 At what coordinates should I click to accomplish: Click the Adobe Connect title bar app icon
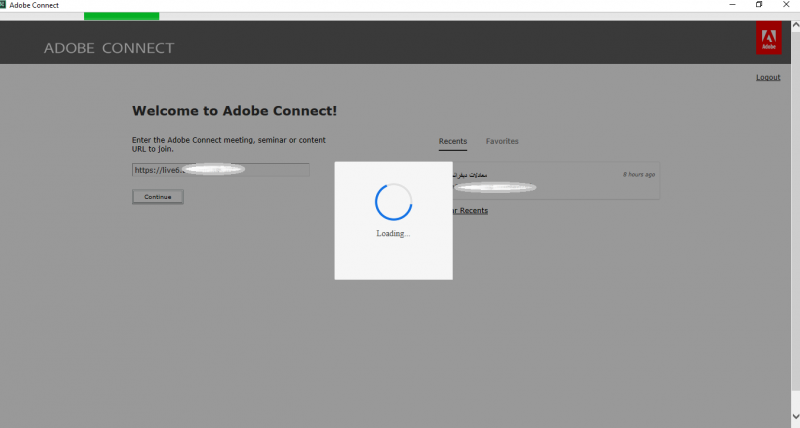point(4,5)
